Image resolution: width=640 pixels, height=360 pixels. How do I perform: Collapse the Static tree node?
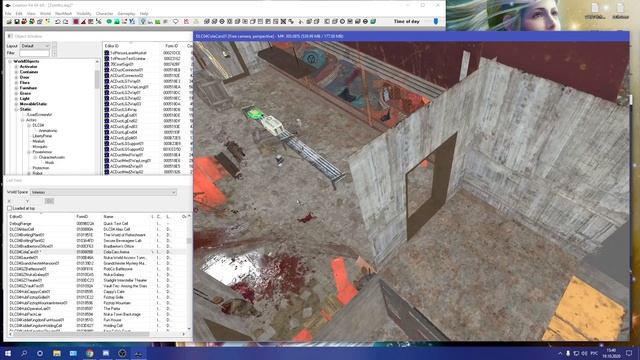click(16, 109)
